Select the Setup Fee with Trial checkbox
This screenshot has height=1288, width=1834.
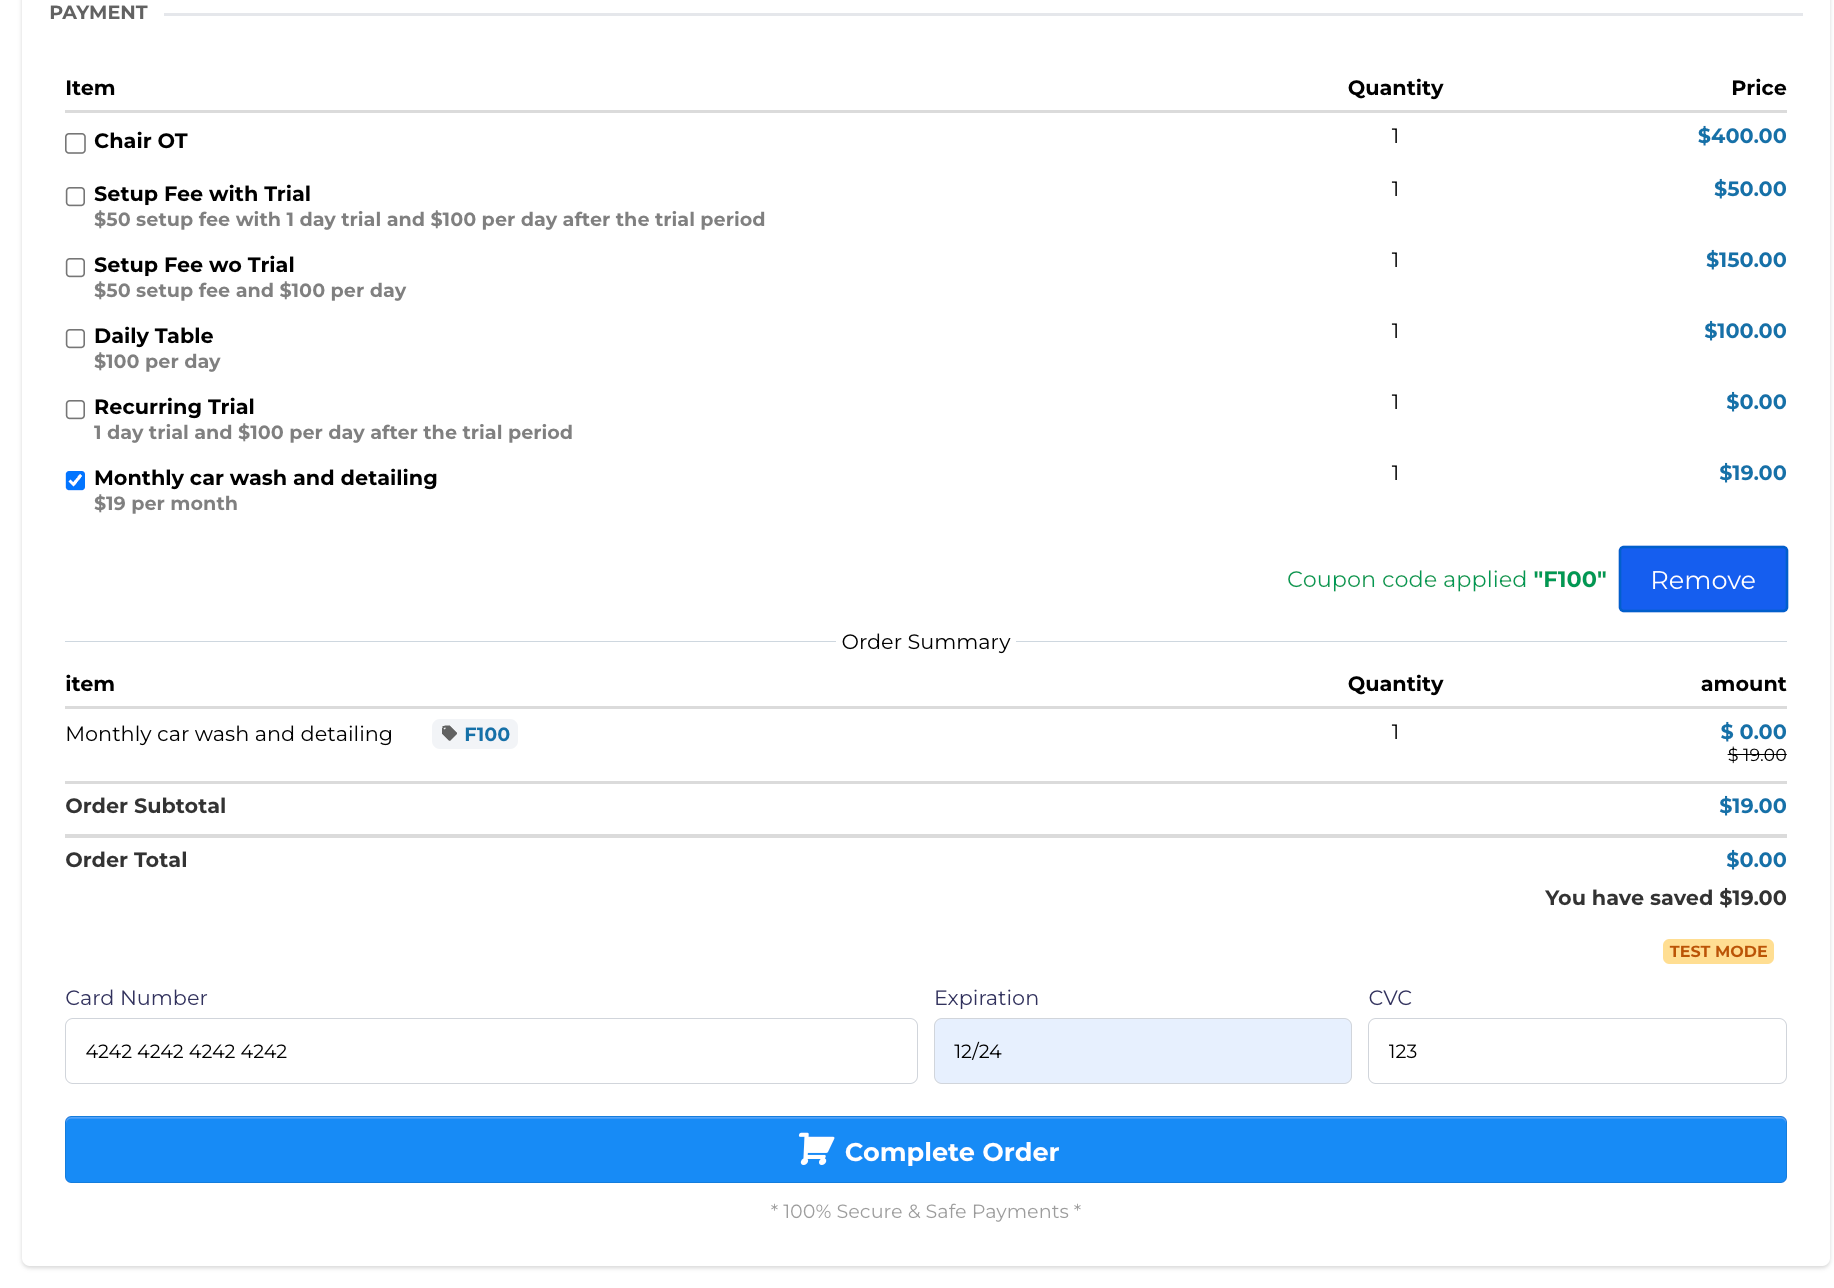[x=75, y=196]
